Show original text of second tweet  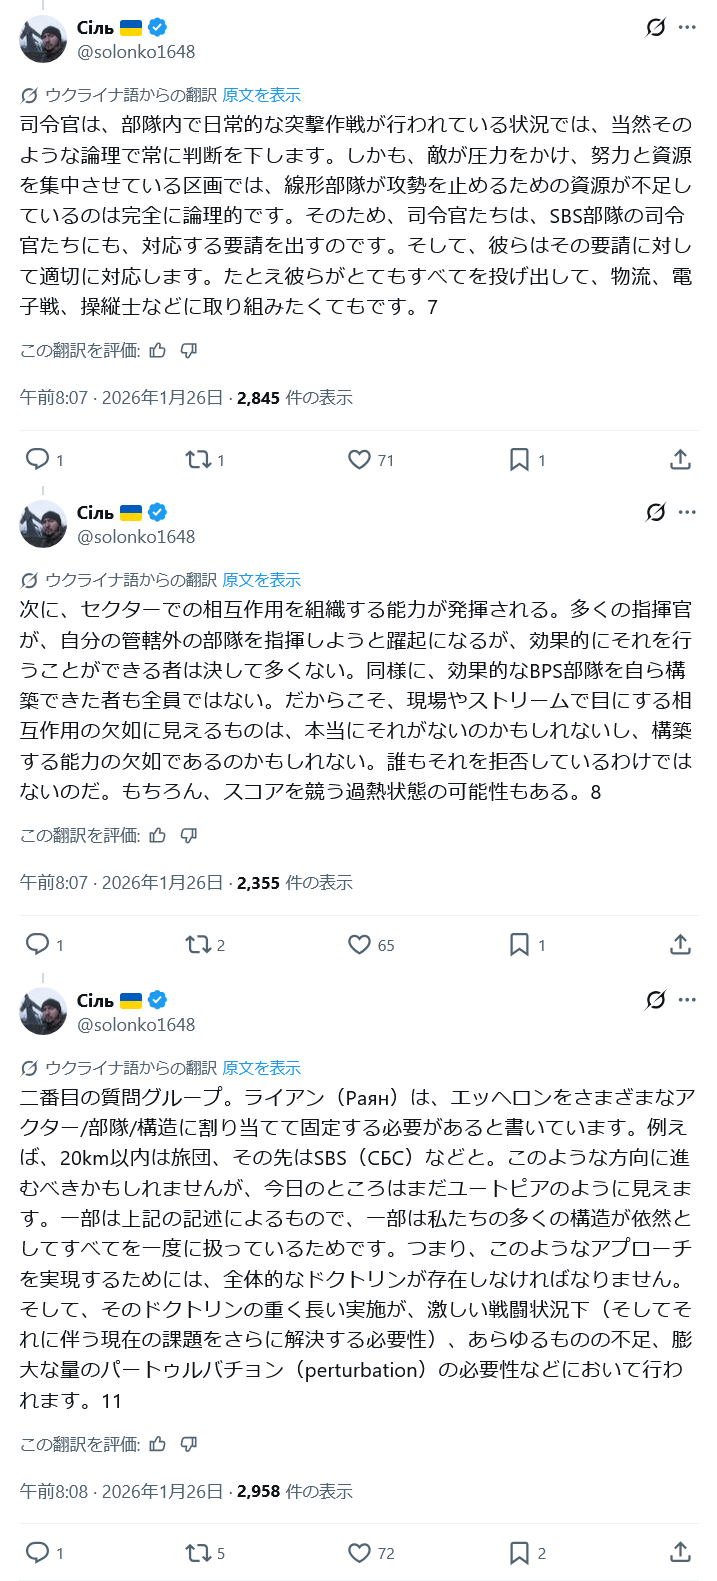click(x=261, y=580)
